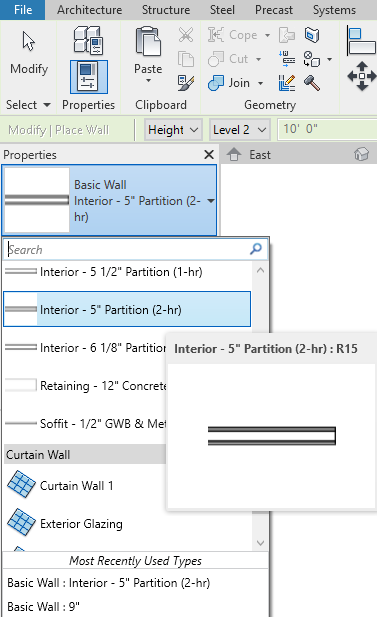377x617 pixels.
Task: Click the Demolish hammer icon
Action: (x=312, y=83)
